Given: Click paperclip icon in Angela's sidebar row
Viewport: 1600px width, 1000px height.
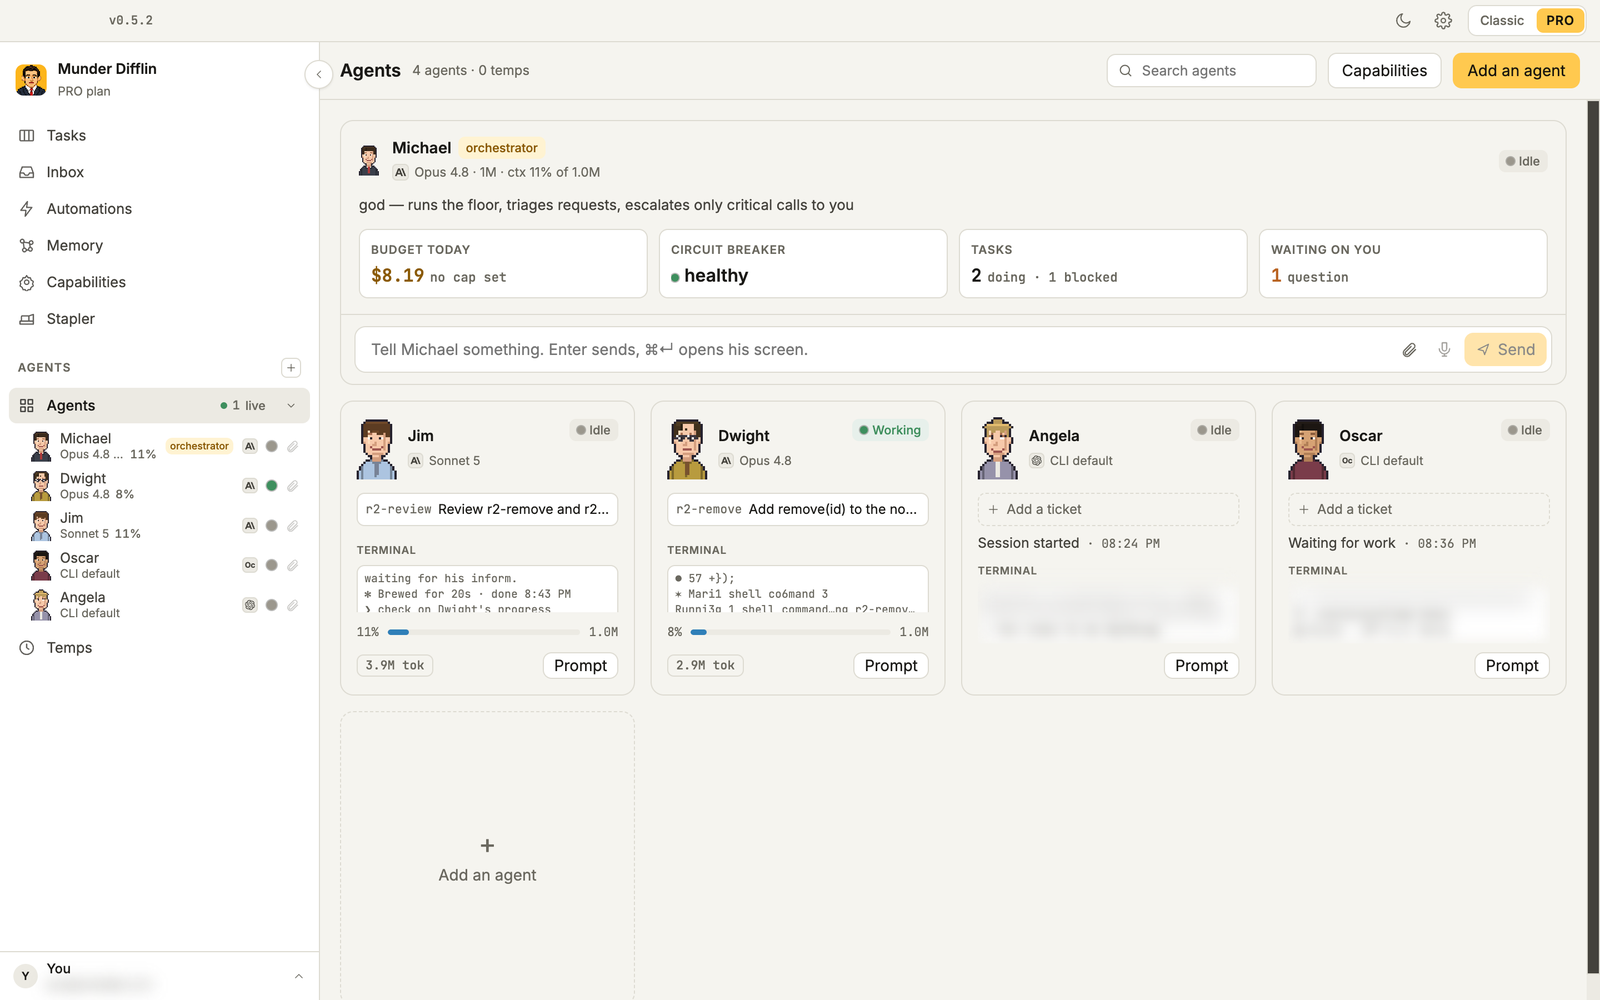Looking at the screenshot, I should tap(293, 605).
